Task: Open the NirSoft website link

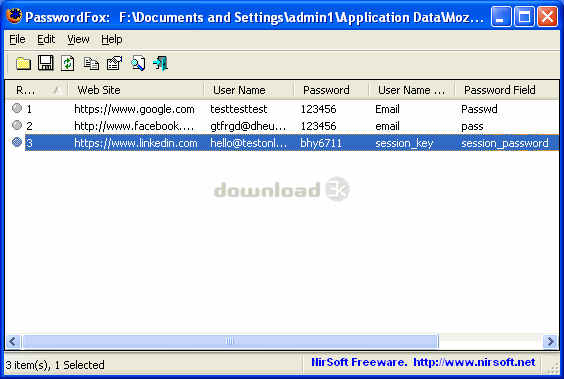Action: point(474,362)
